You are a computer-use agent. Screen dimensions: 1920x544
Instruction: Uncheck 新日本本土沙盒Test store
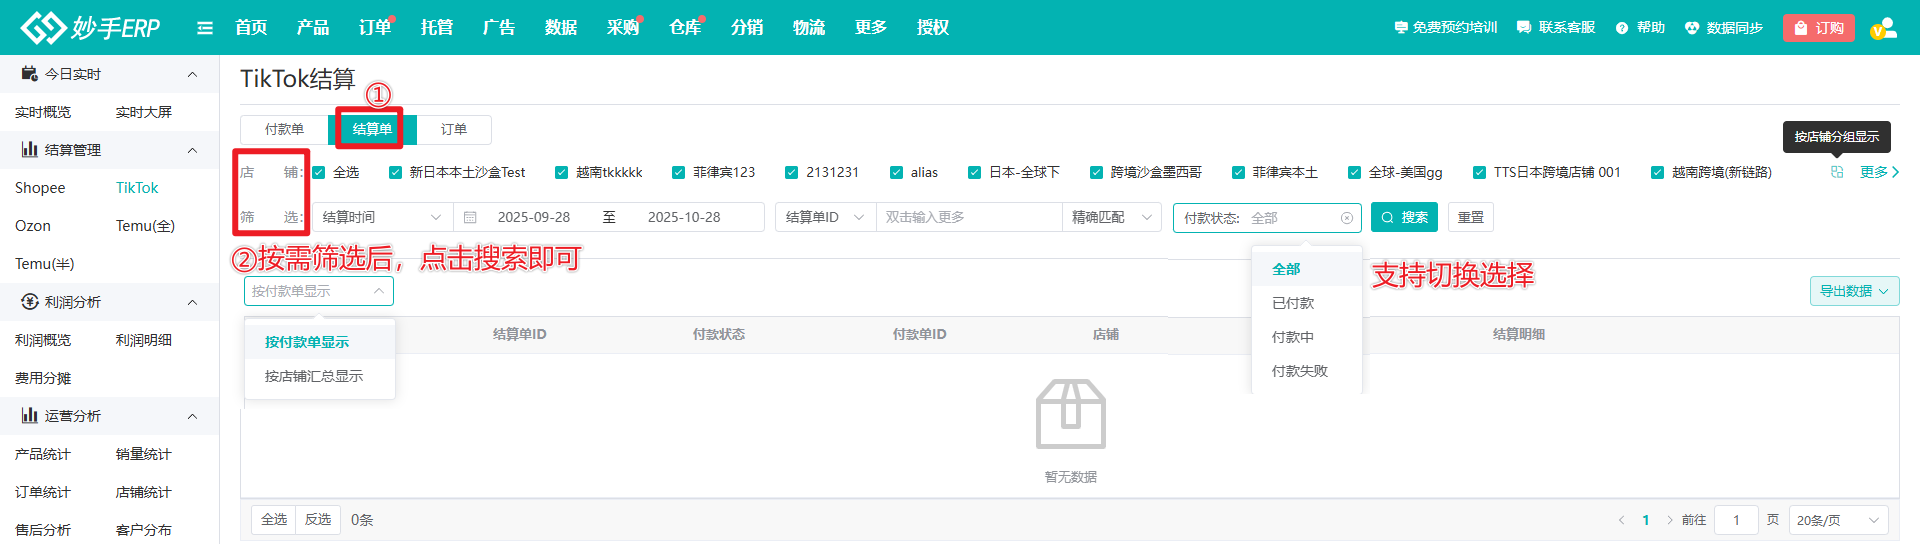click(x=395, y=172)
